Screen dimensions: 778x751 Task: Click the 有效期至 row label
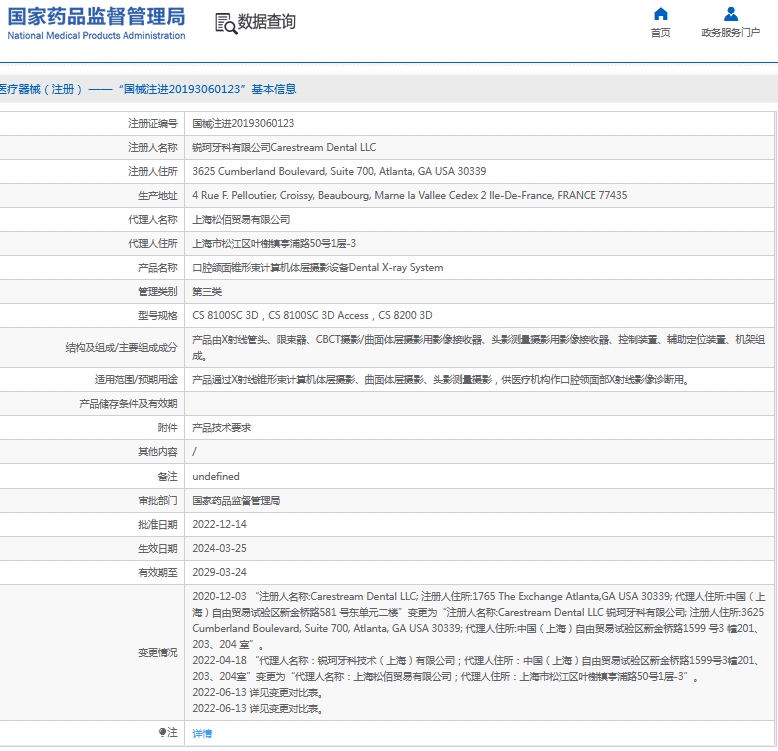tap(157, 572)
